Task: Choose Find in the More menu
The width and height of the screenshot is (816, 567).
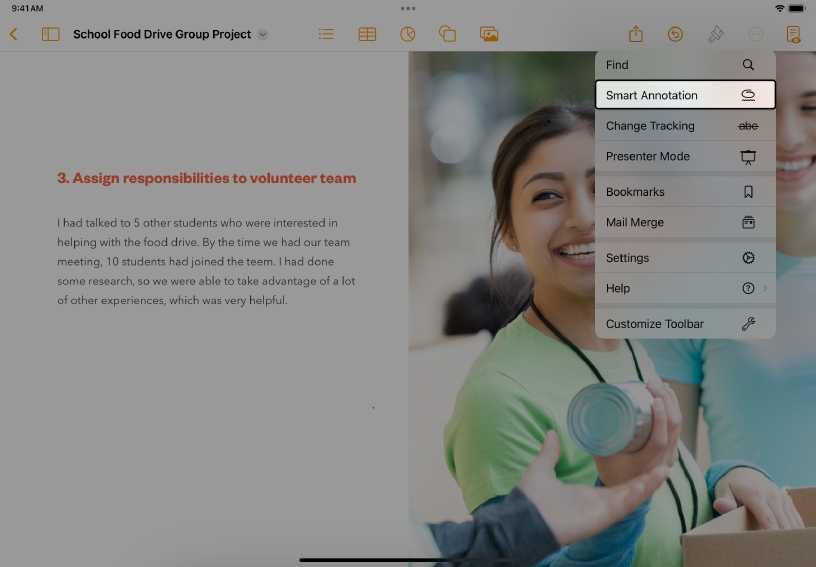Action: pos(685,65)
